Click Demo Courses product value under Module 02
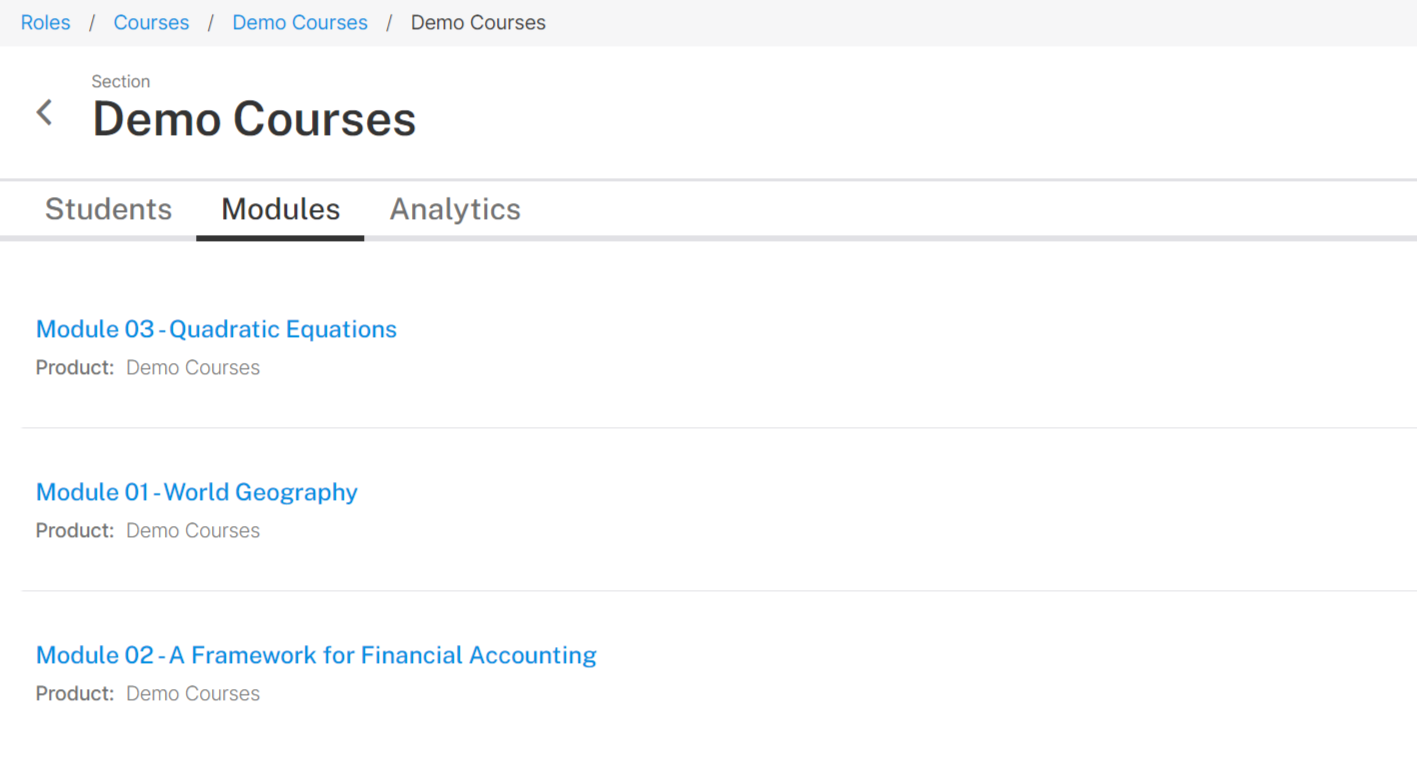 coord(193,693)
